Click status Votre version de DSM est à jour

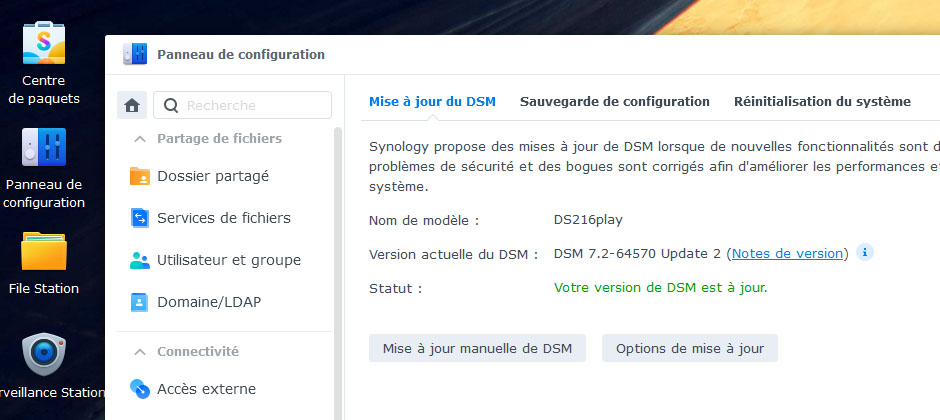pos(661,288)
